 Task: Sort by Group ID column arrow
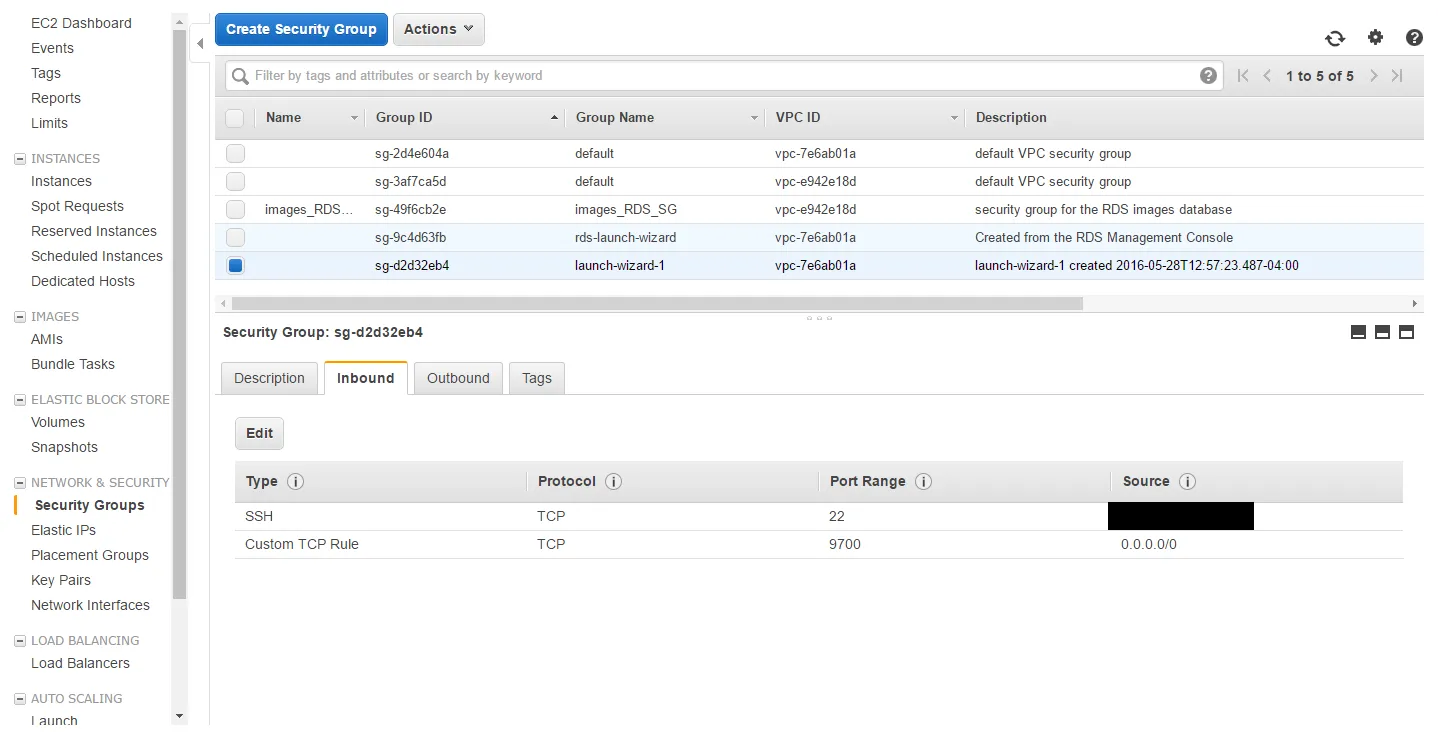[x=555, y=118]
